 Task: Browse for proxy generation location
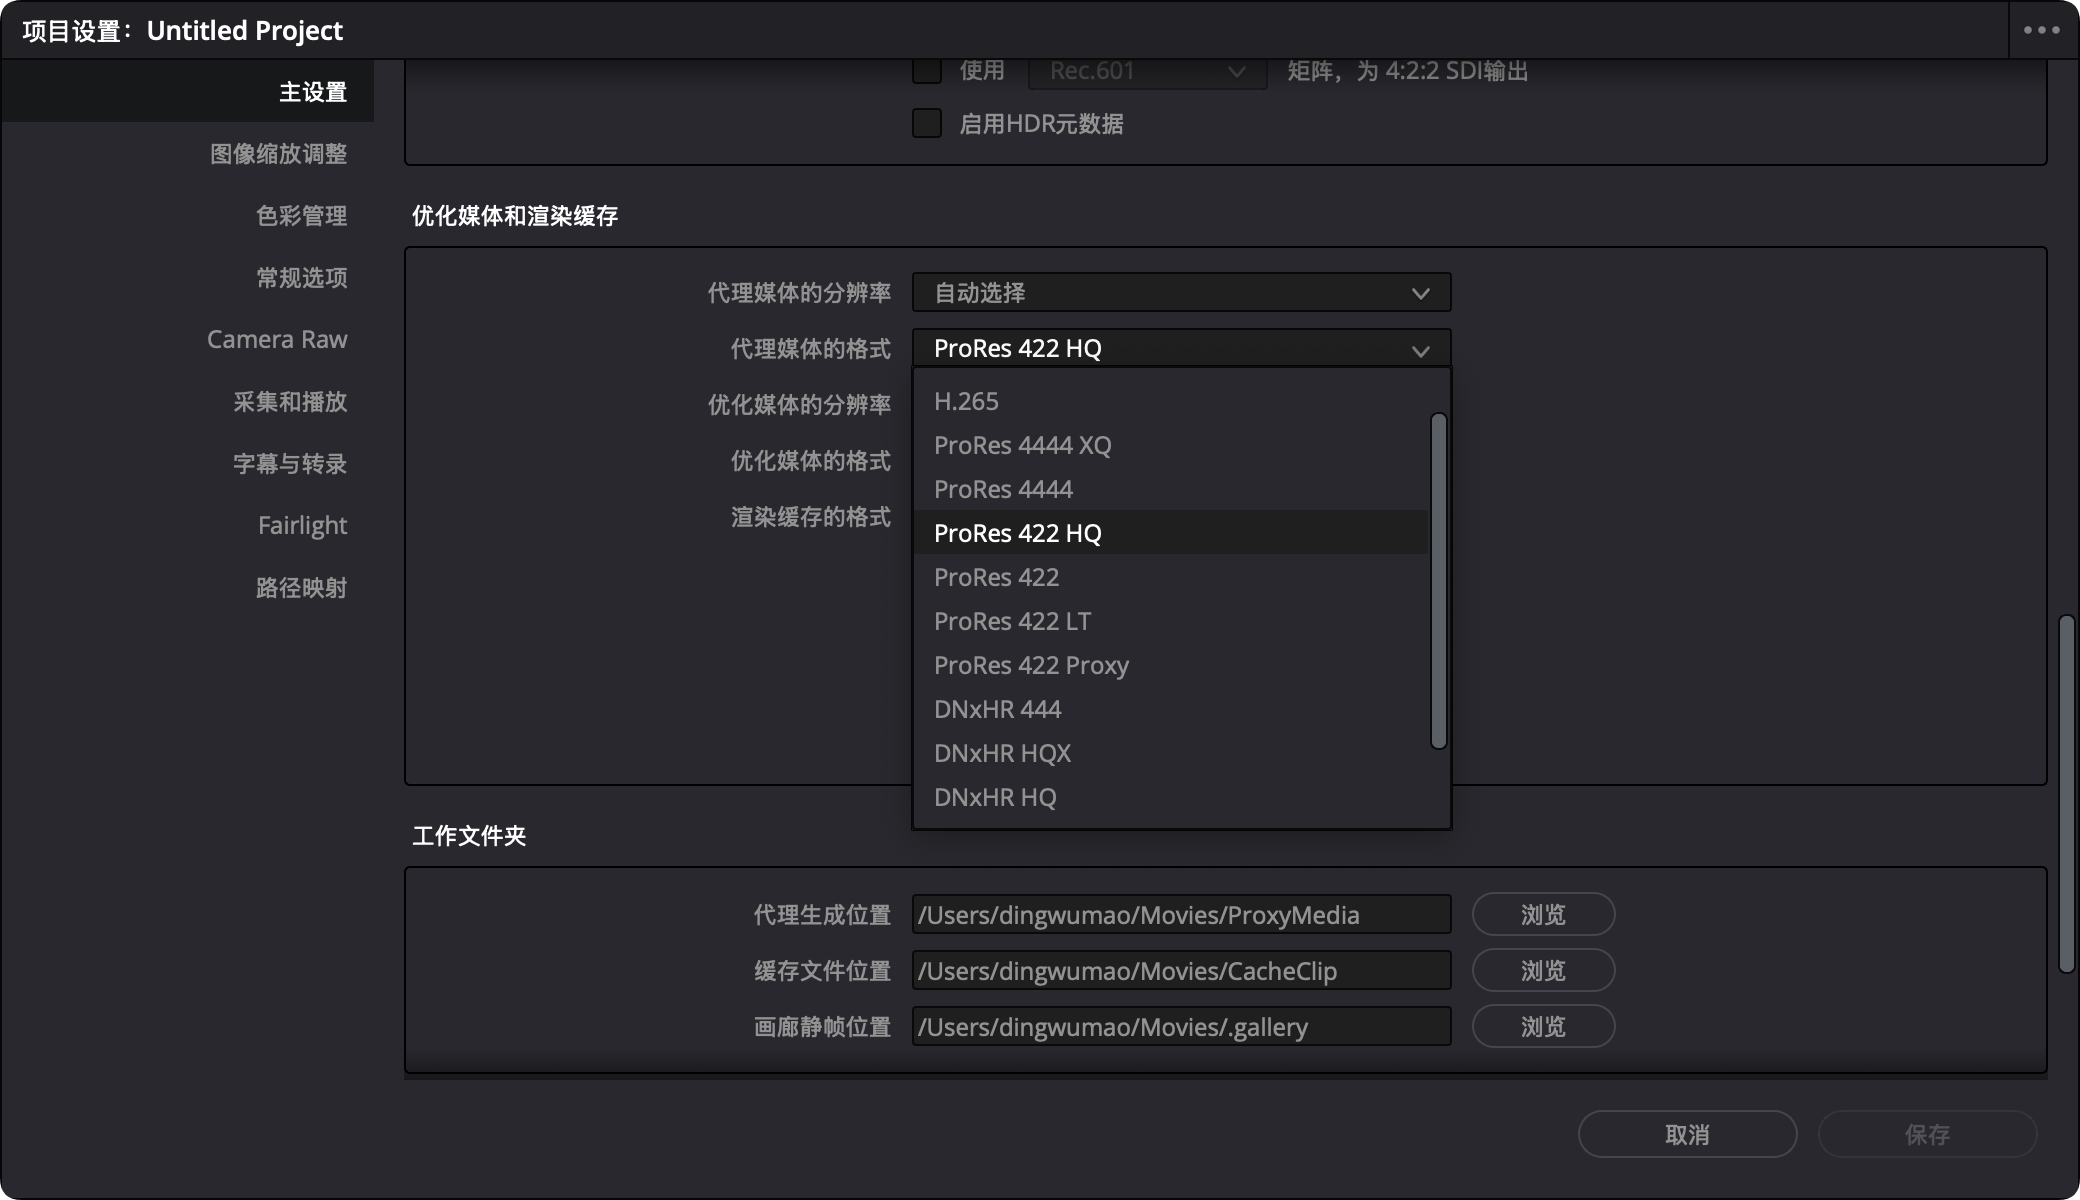[1542, 914]
